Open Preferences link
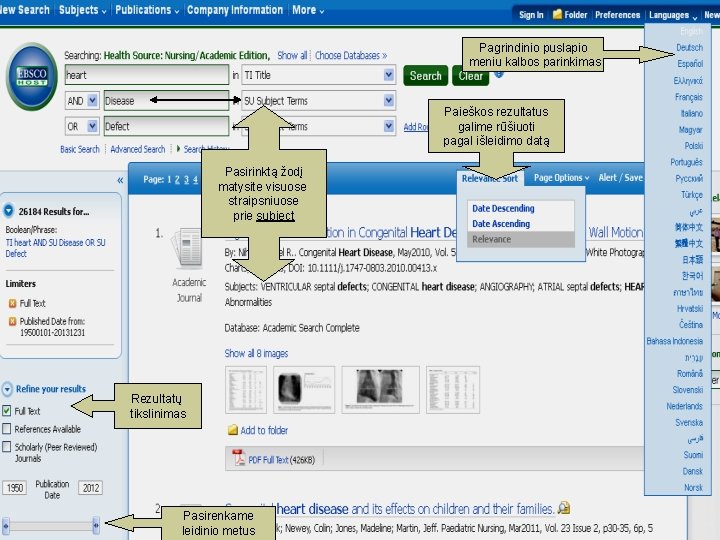This screenshot has height=540, width=720. pyautogui.click(x=617, y=15)
